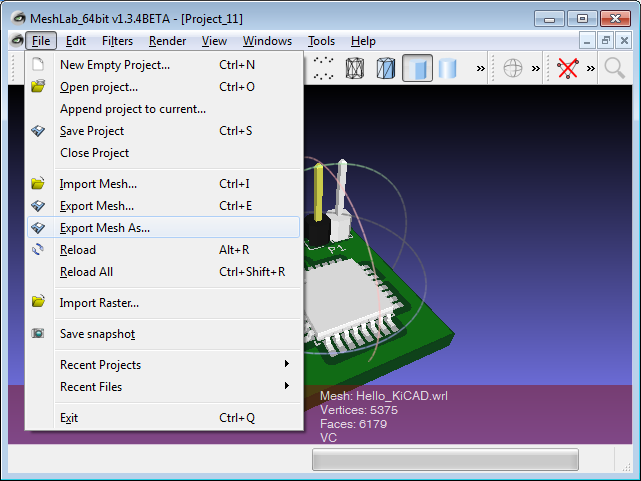Enable Wireframe render mode
The width and height of the screenshot is (641, 481).
pos(354,68)
